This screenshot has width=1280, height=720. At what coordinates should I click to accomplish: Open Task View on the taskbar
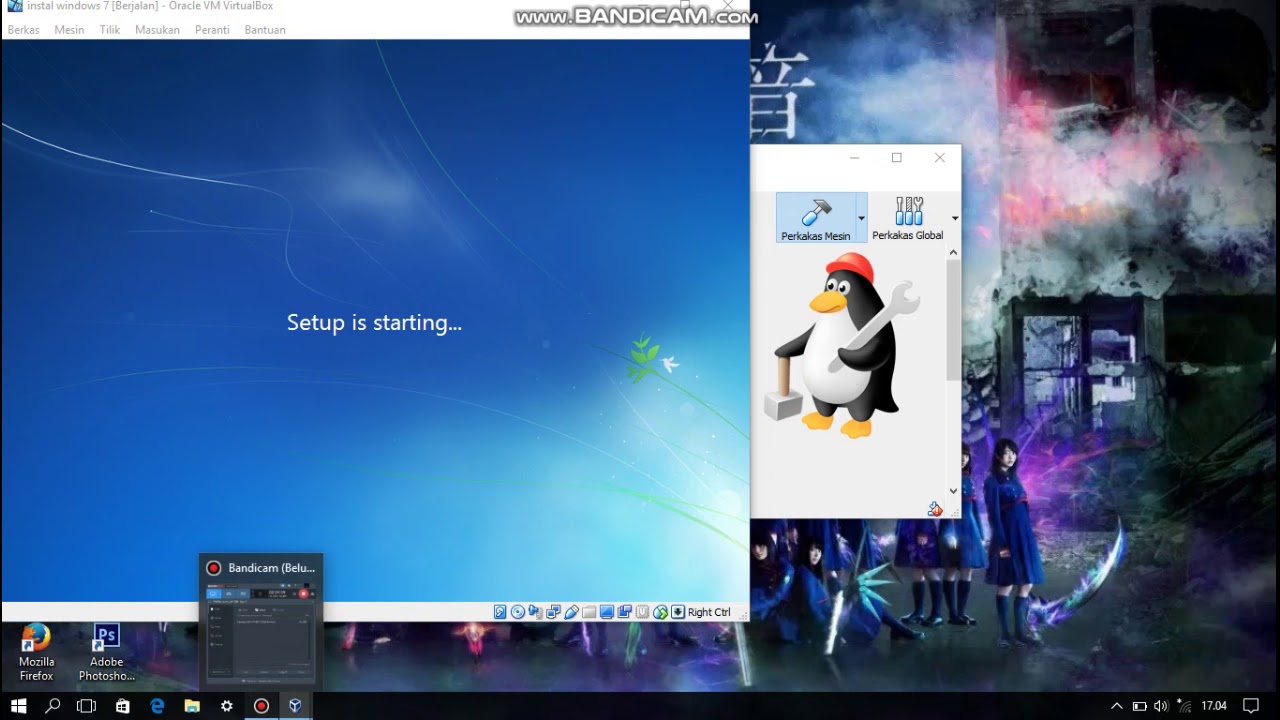87,706
